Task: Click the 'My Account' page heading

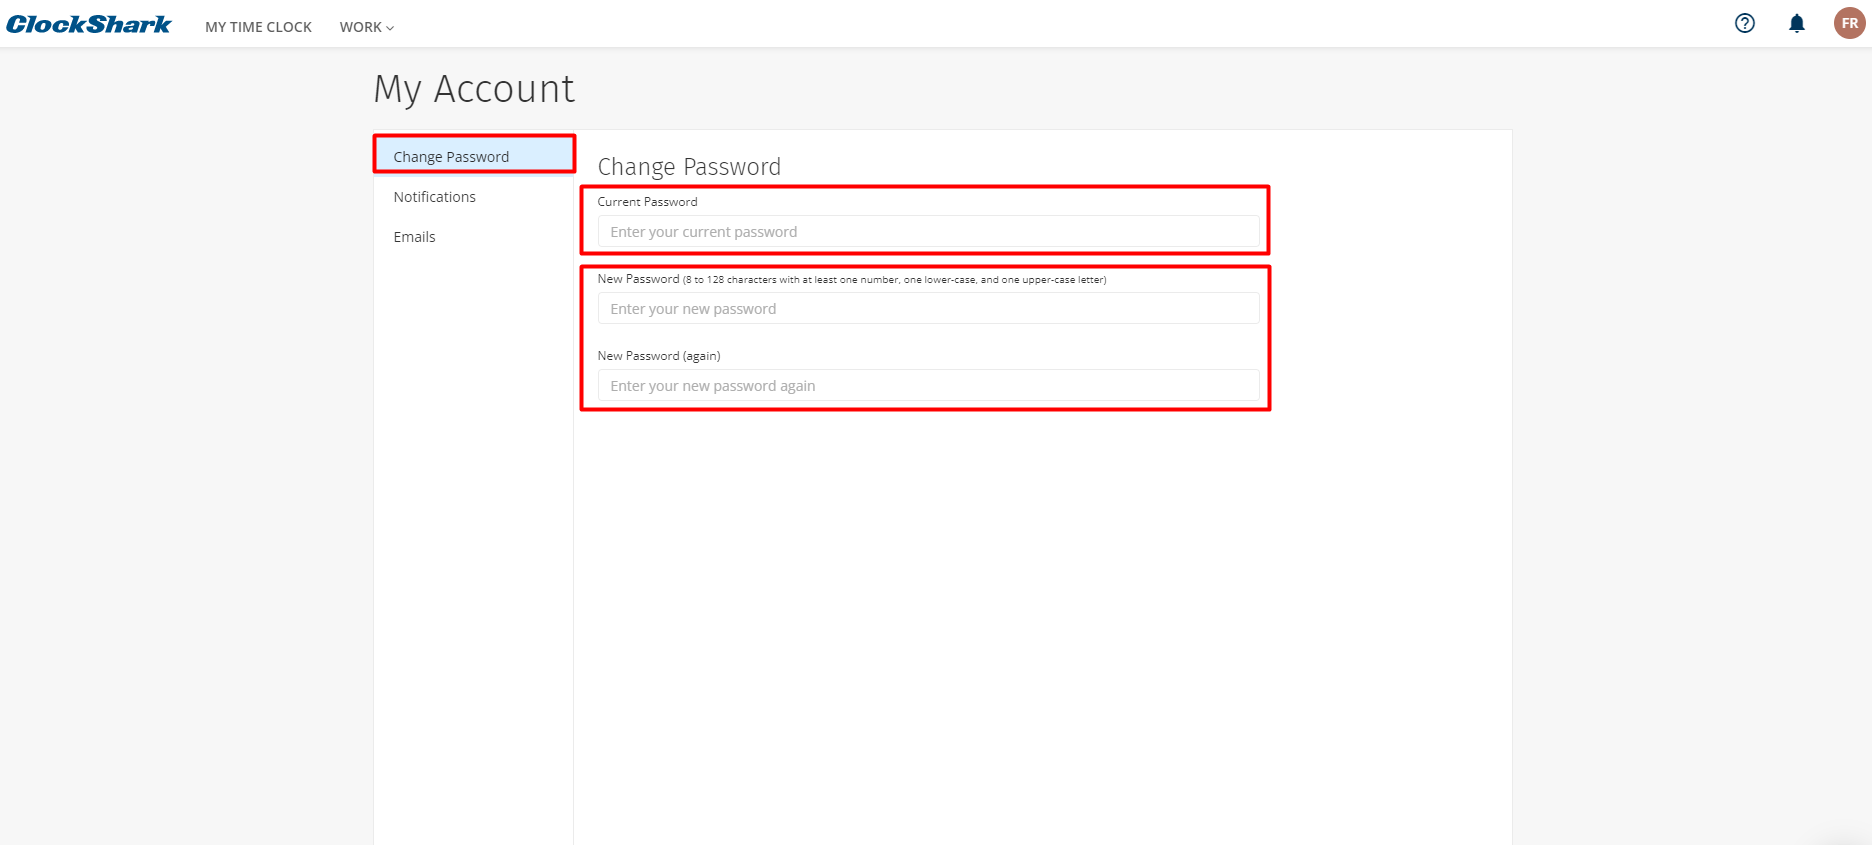Action: pyautogui.click(x=474, y=89)
